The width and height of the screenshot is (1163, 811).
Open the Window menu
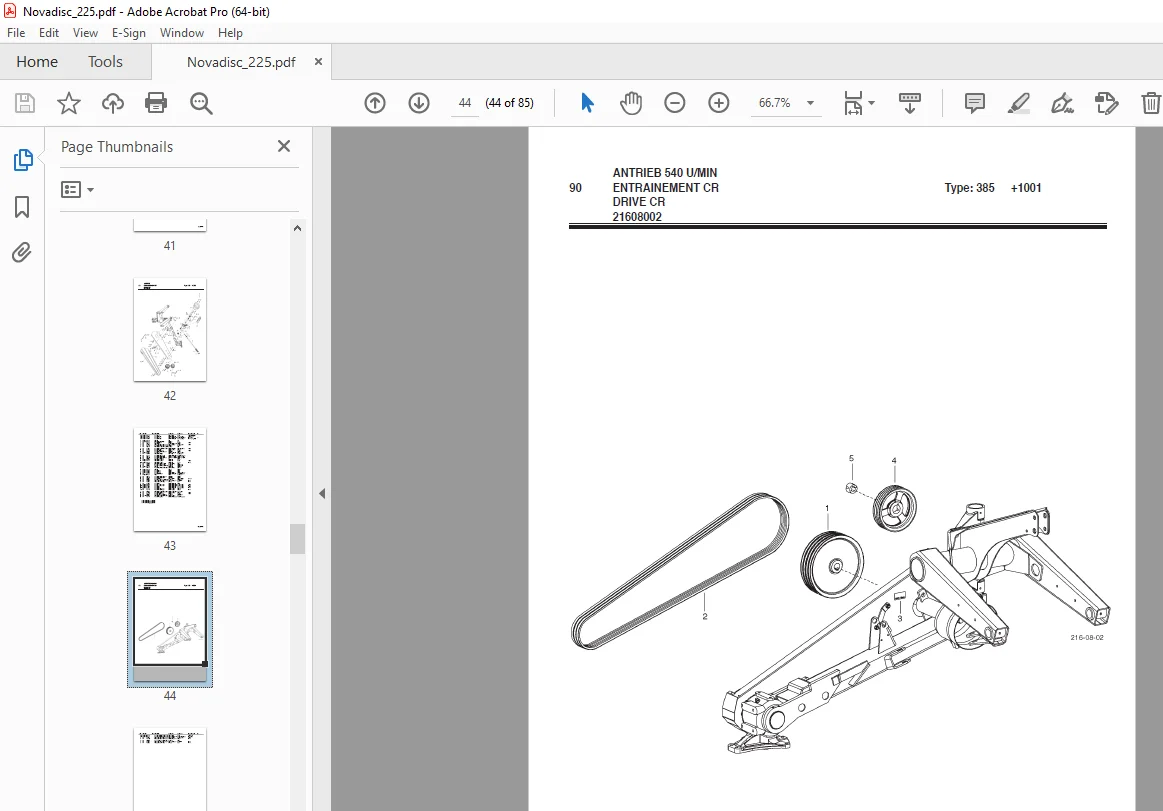pyautogui.click(x=182, y=33)
